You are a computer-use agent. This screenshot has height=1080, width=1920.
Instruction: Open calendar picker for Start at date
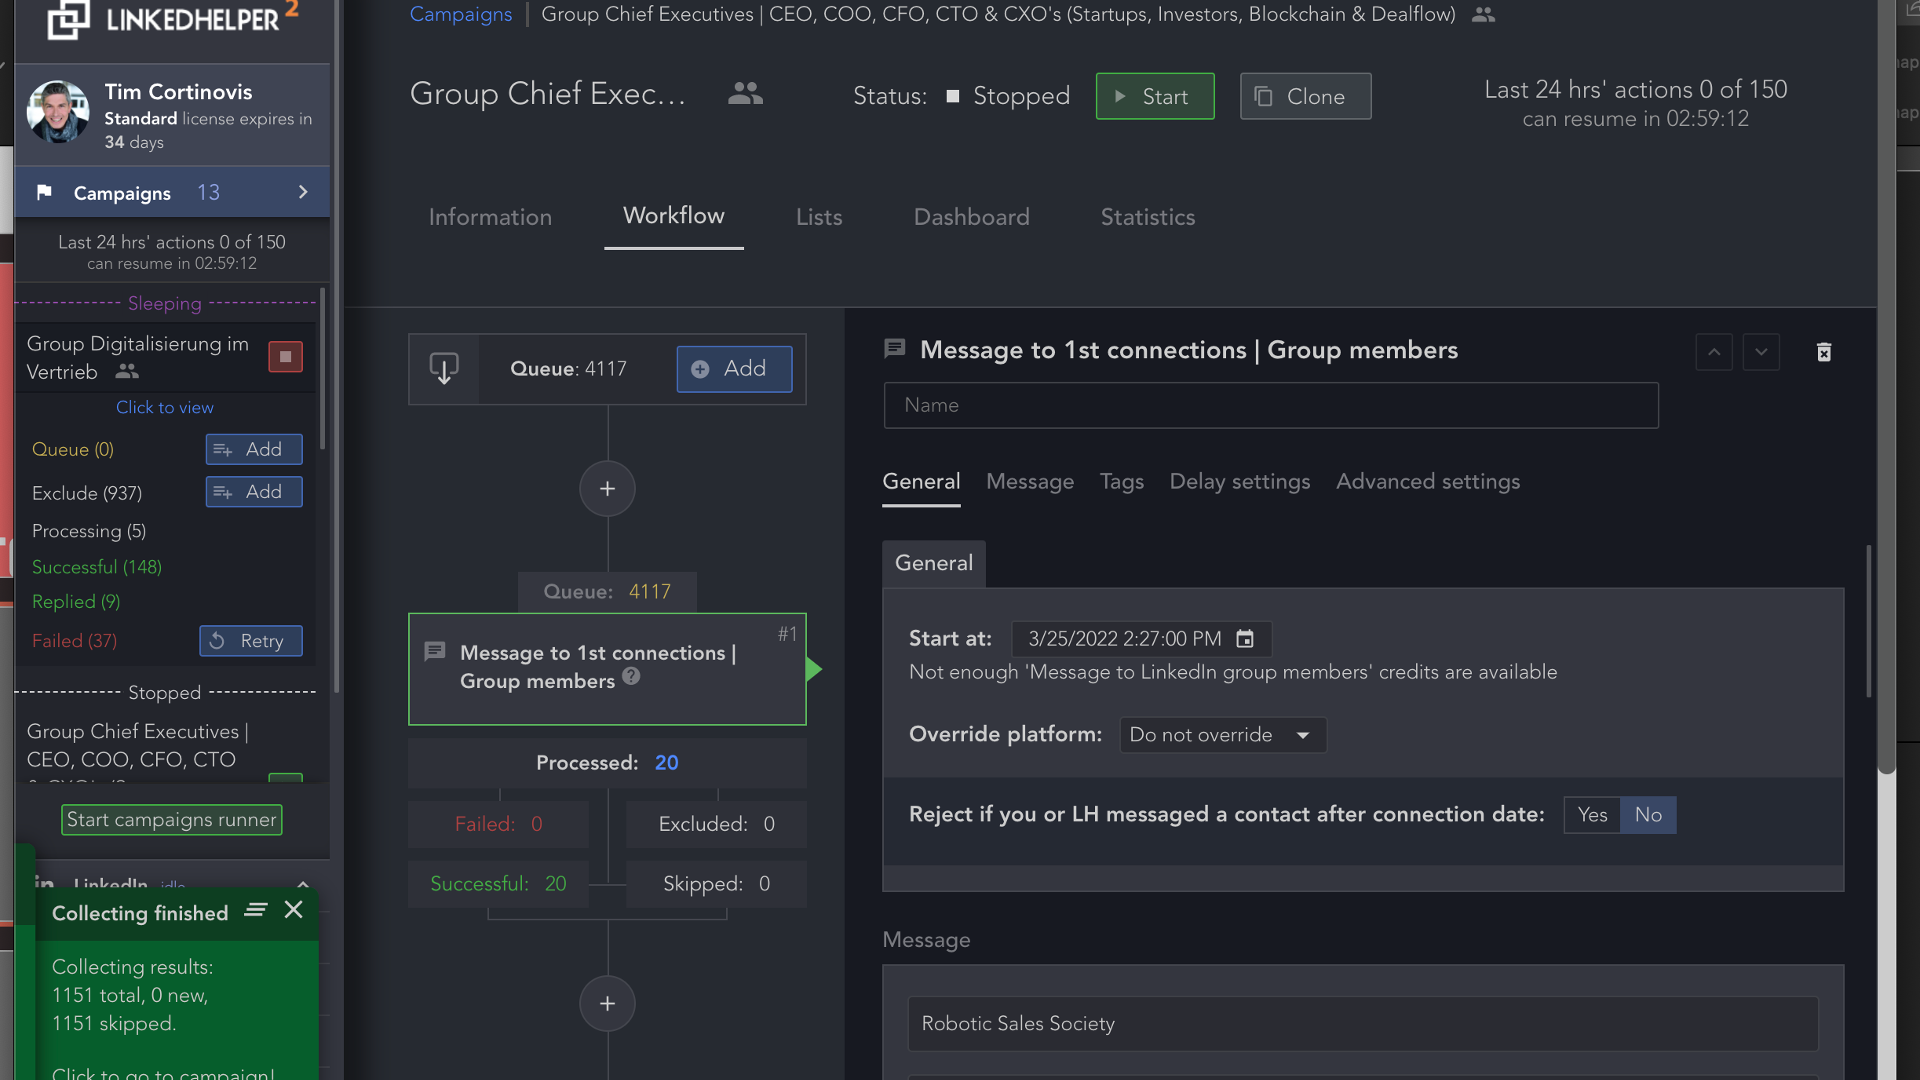point(1245,639)
